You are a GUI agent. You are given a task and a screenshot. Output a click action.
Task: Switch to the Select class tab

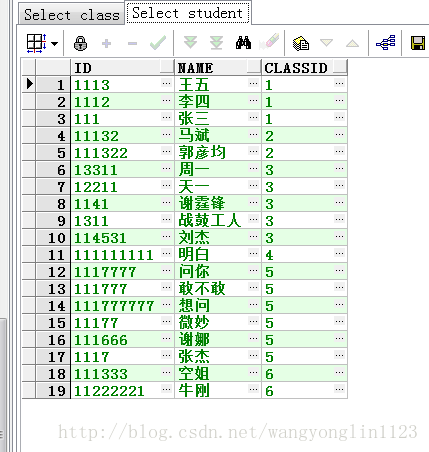tap(72, 15)
